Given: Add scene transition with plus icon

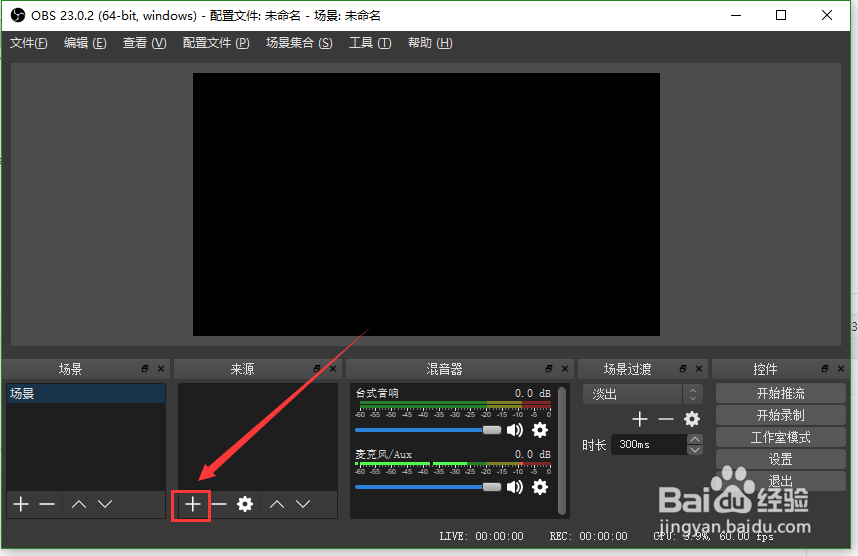Looking at the screenshot, I should [x=640, y=419].
